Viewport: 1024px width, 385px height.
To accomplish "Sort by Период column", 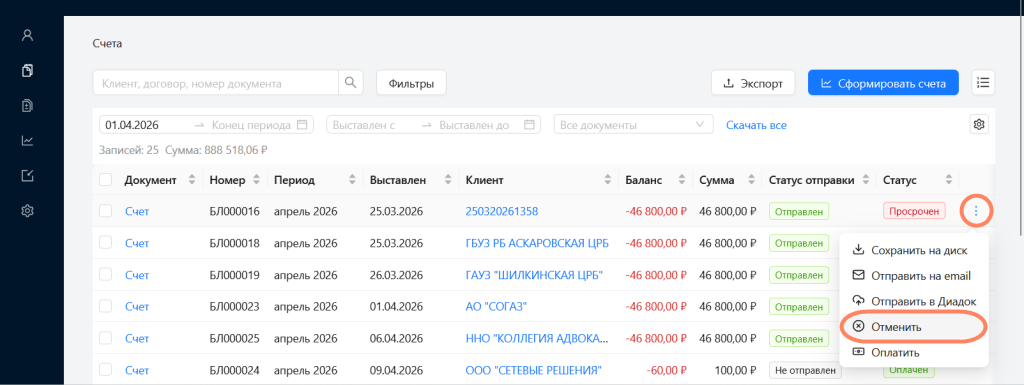I will [352, 179].
